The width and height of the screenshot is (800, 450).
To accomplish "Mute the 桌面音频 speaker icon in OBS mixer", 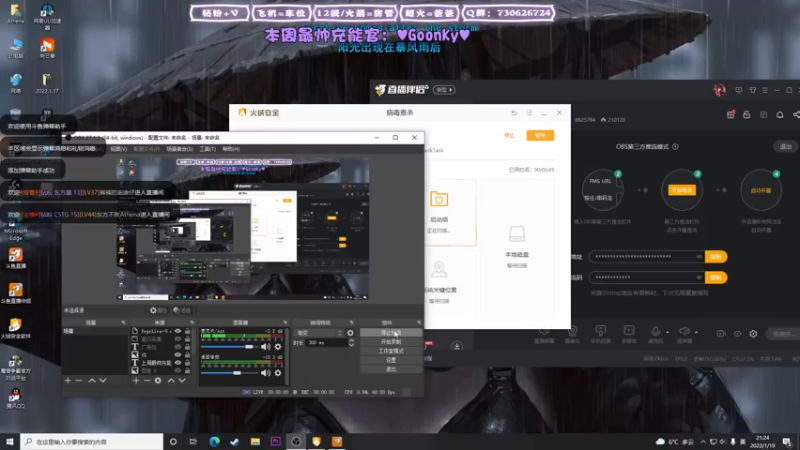I will pyautogui.click(x=266, y=373).
